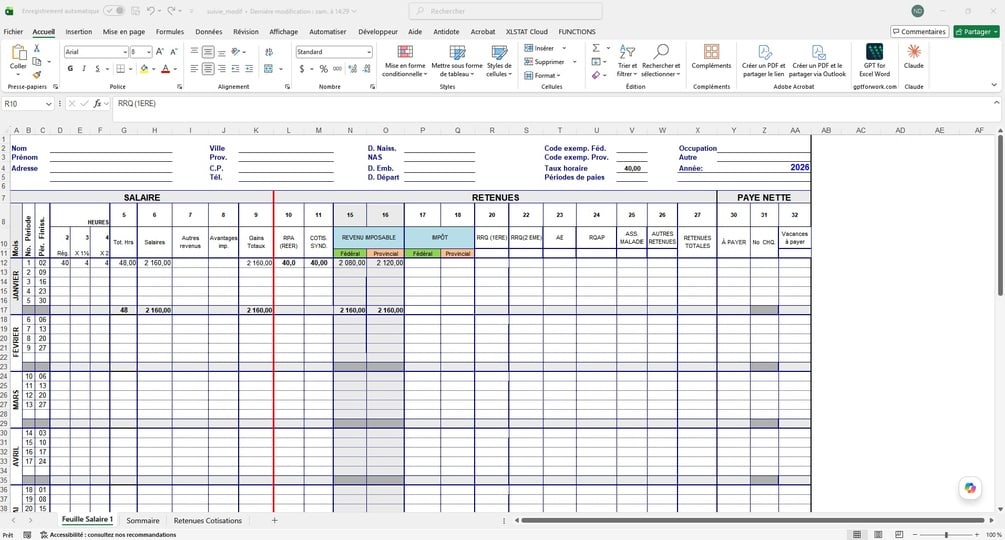Open the Standard number format dropdown
1005x540 pixels.
[369, 52]
